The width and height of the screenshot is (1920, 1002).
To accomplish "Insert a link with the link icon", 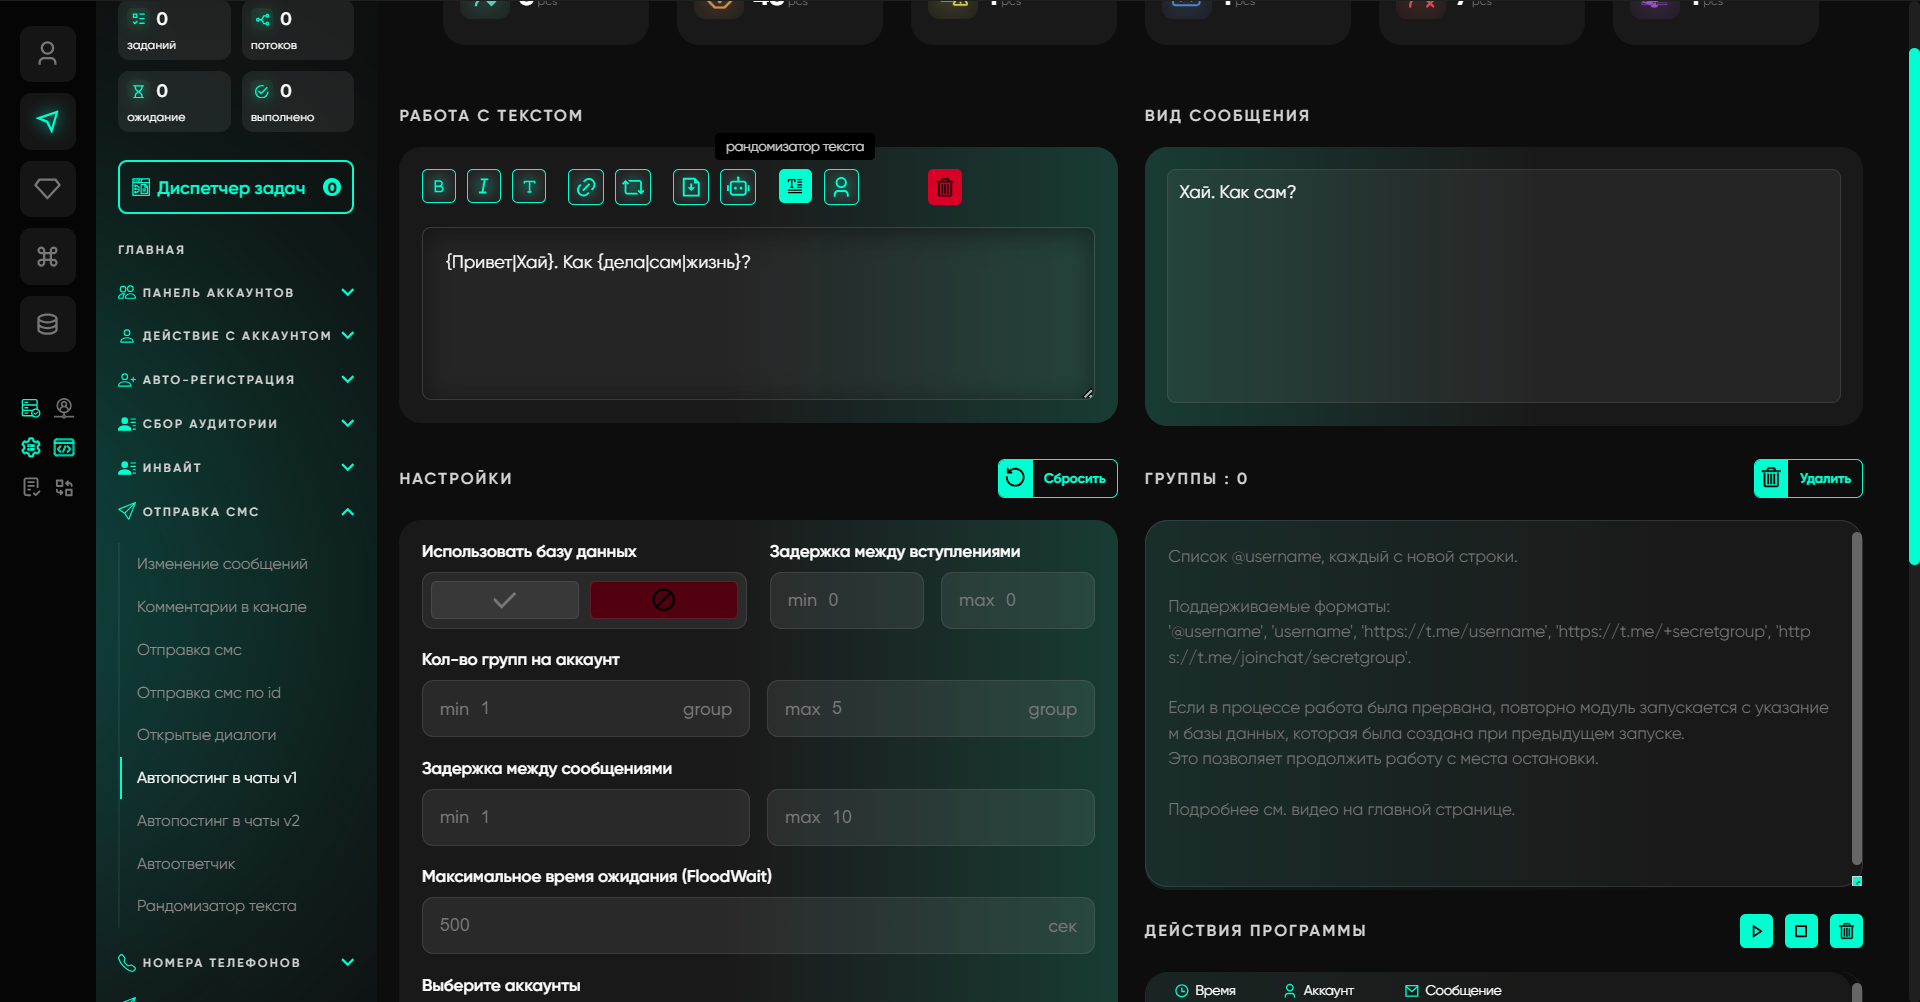I will pyautogui.click(x=586, y=187).
